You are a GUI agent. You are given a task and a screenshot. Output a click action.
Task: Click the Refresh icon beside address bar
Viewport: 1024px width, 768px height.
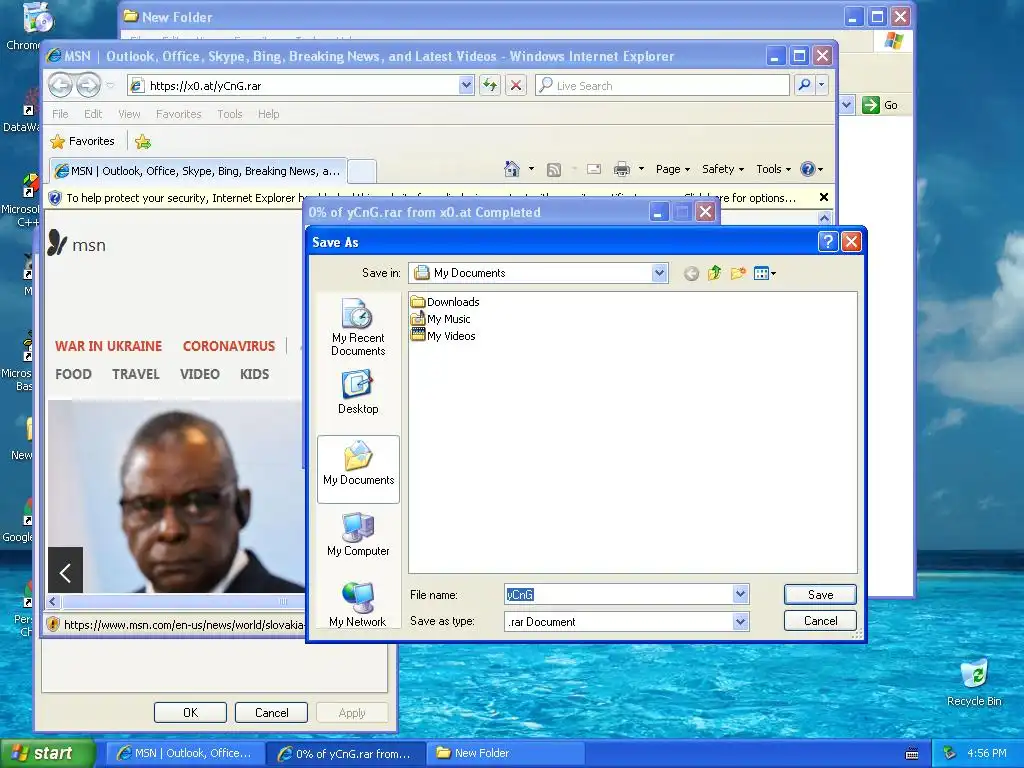point(490,85)
